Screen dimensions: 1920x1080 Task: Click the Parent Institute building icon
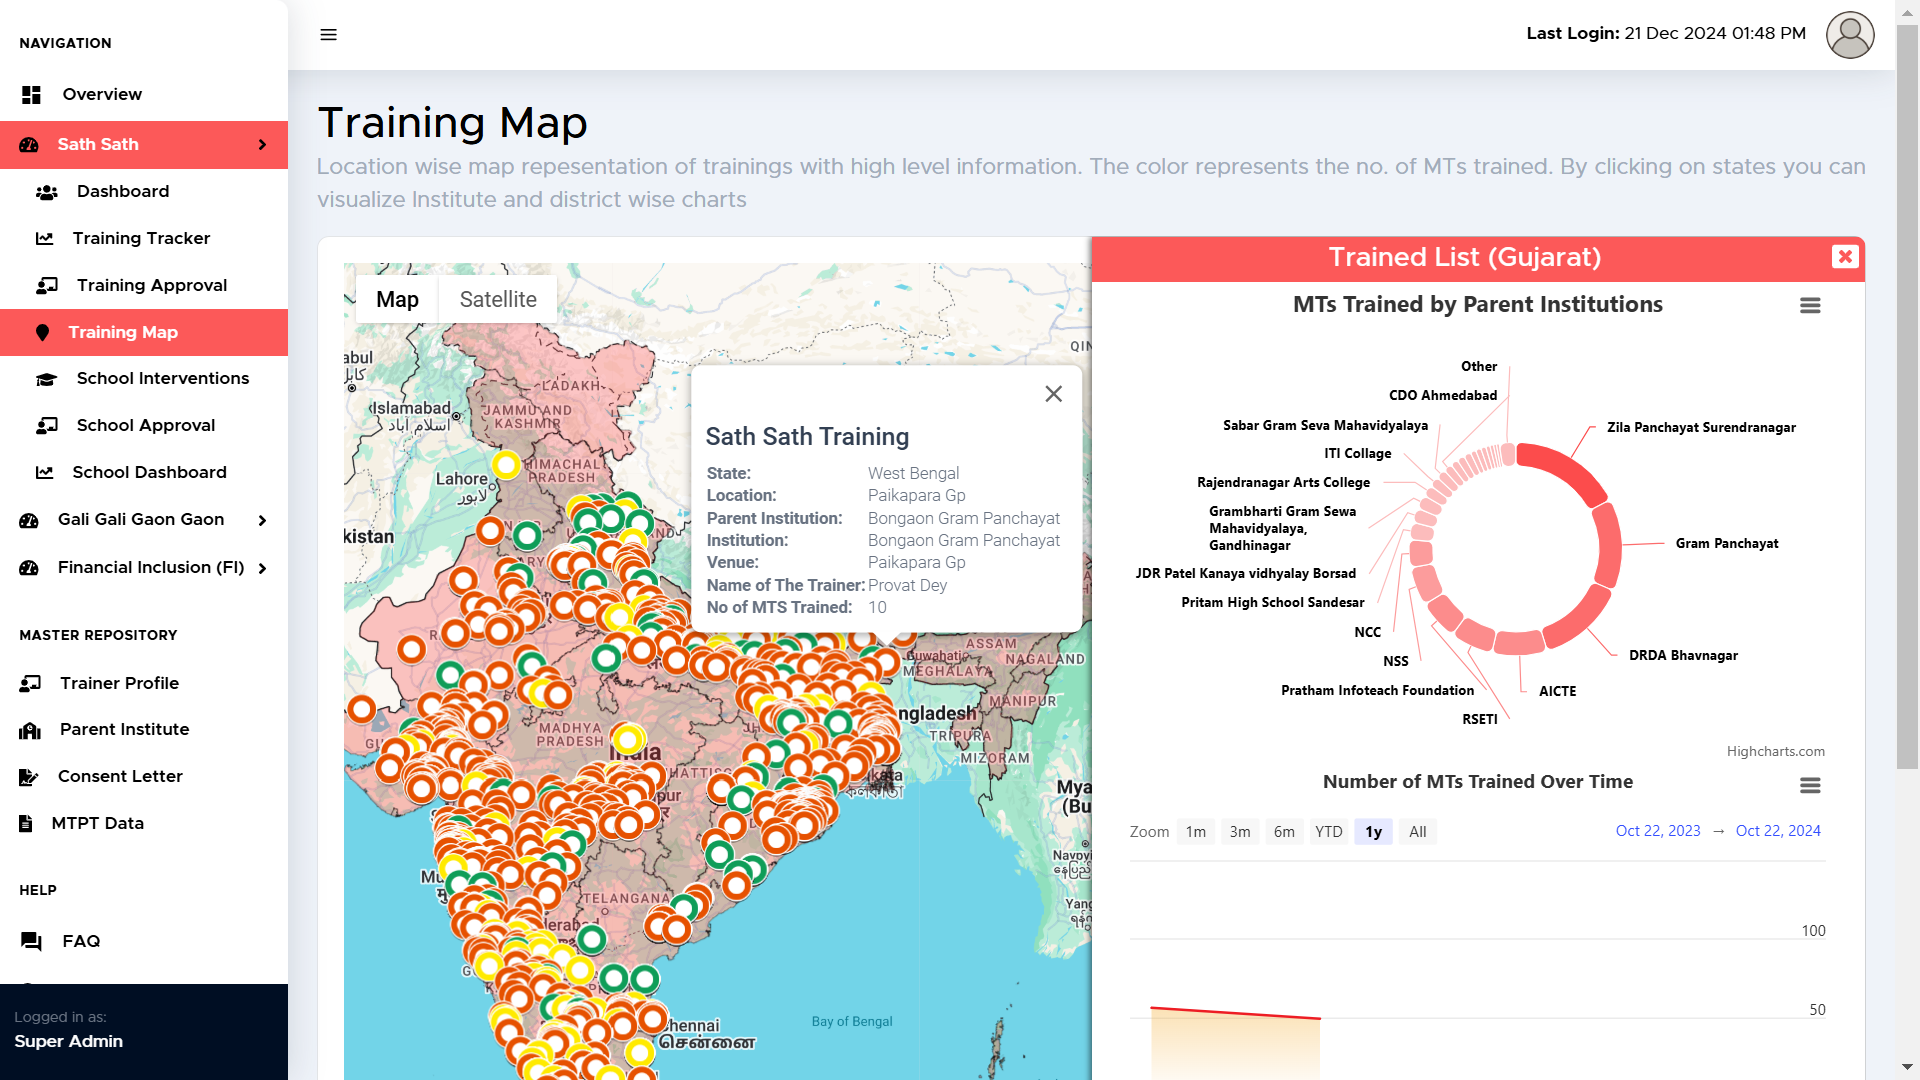click(x=30, y=730)
